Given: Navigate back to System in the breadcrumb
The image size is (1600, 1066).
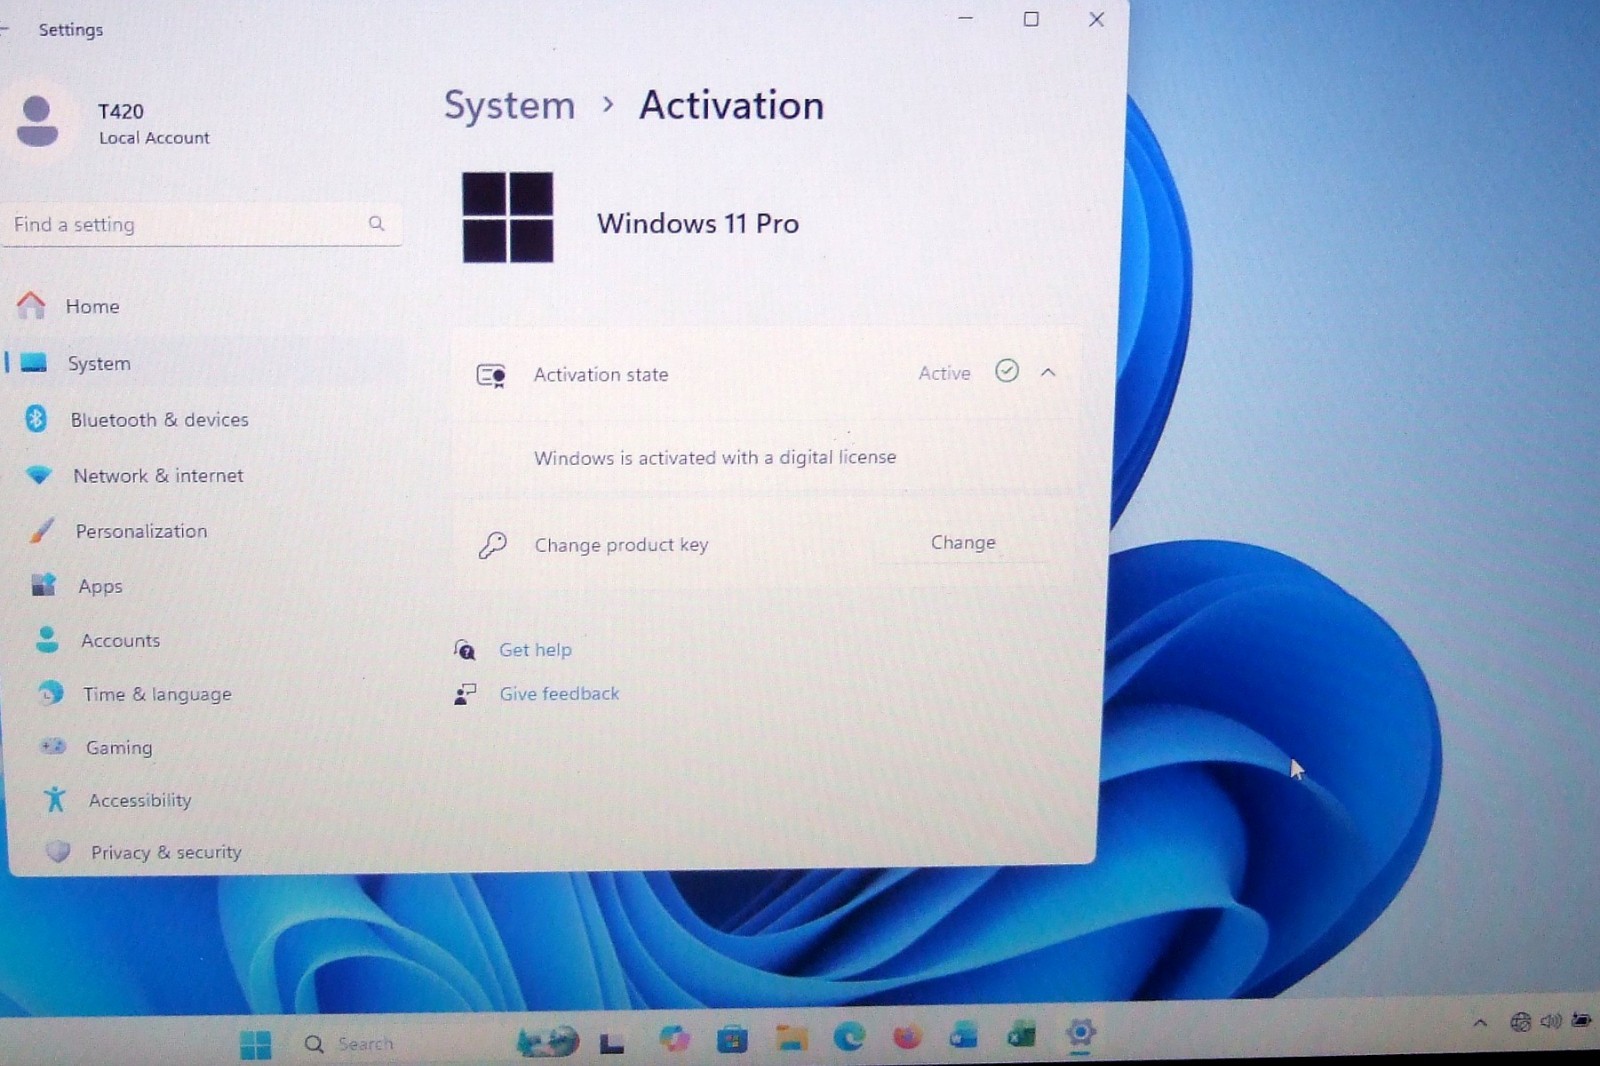Looking at the screenshot, I should click(x=509, y=106).
